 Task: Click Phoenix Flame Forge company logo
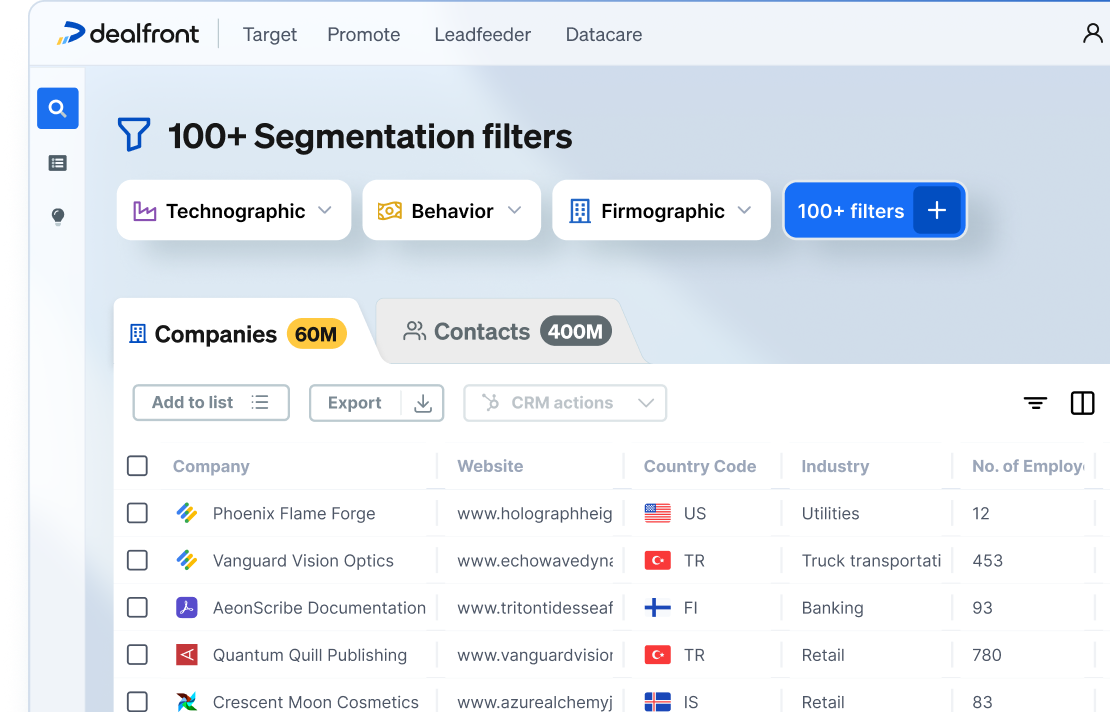coord(187,513)
